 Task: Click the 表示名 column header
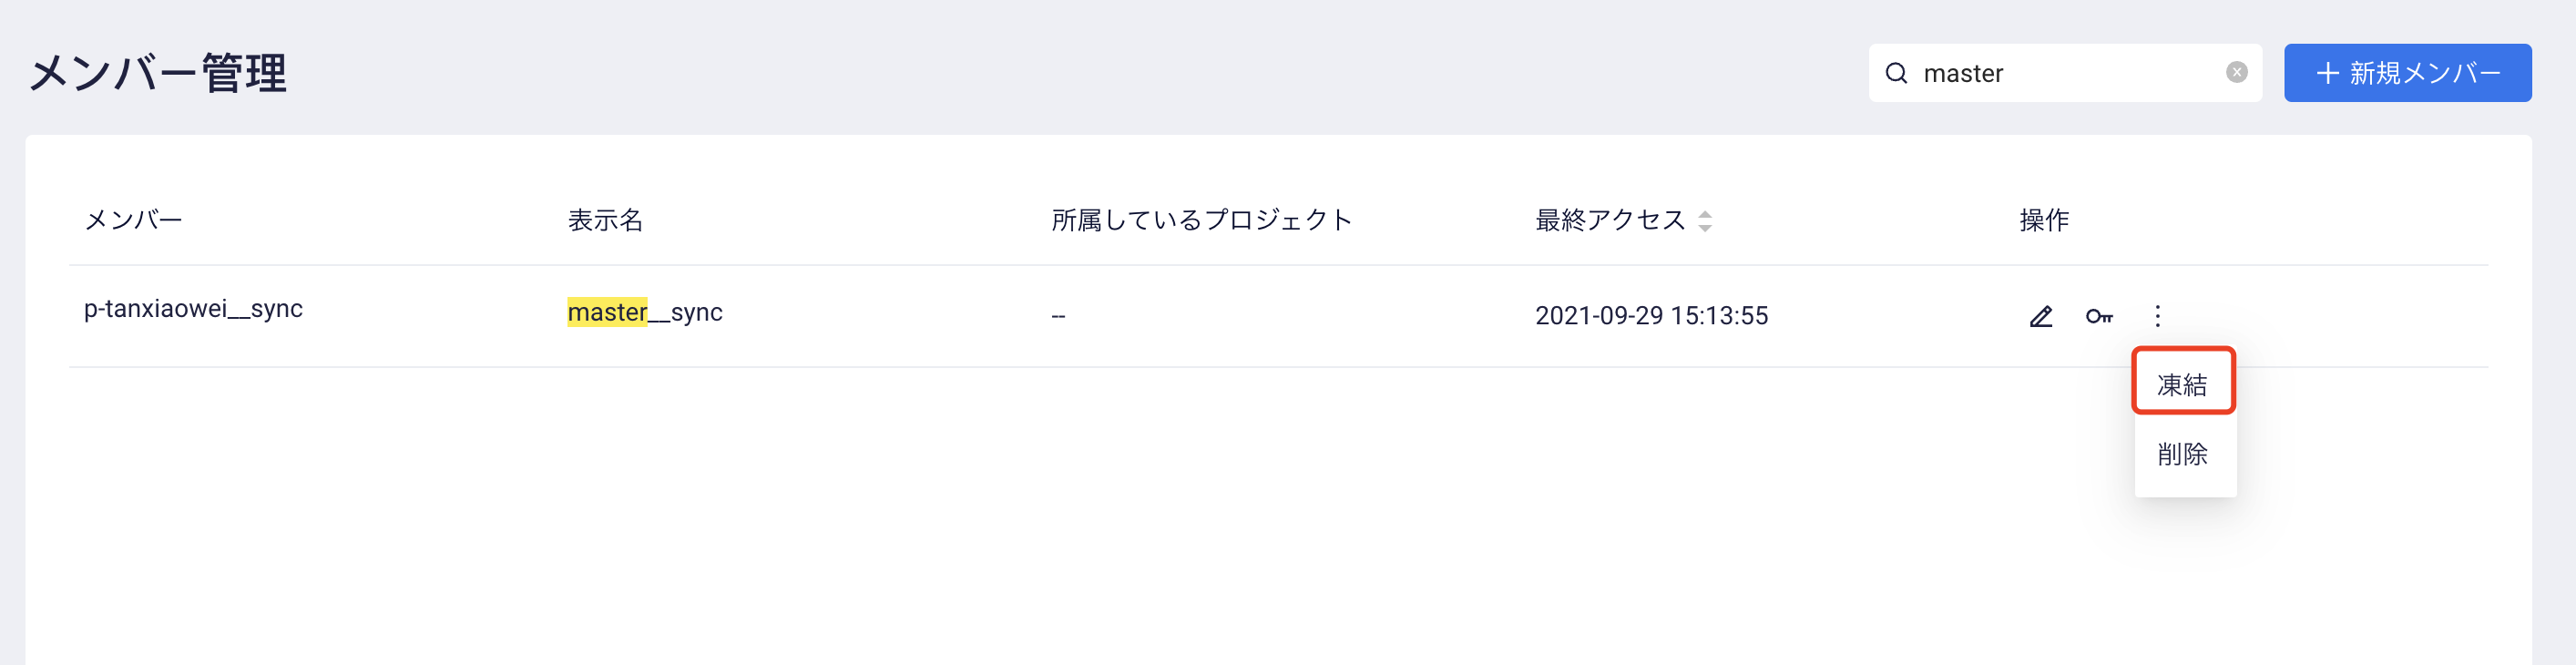pos(605,220)
